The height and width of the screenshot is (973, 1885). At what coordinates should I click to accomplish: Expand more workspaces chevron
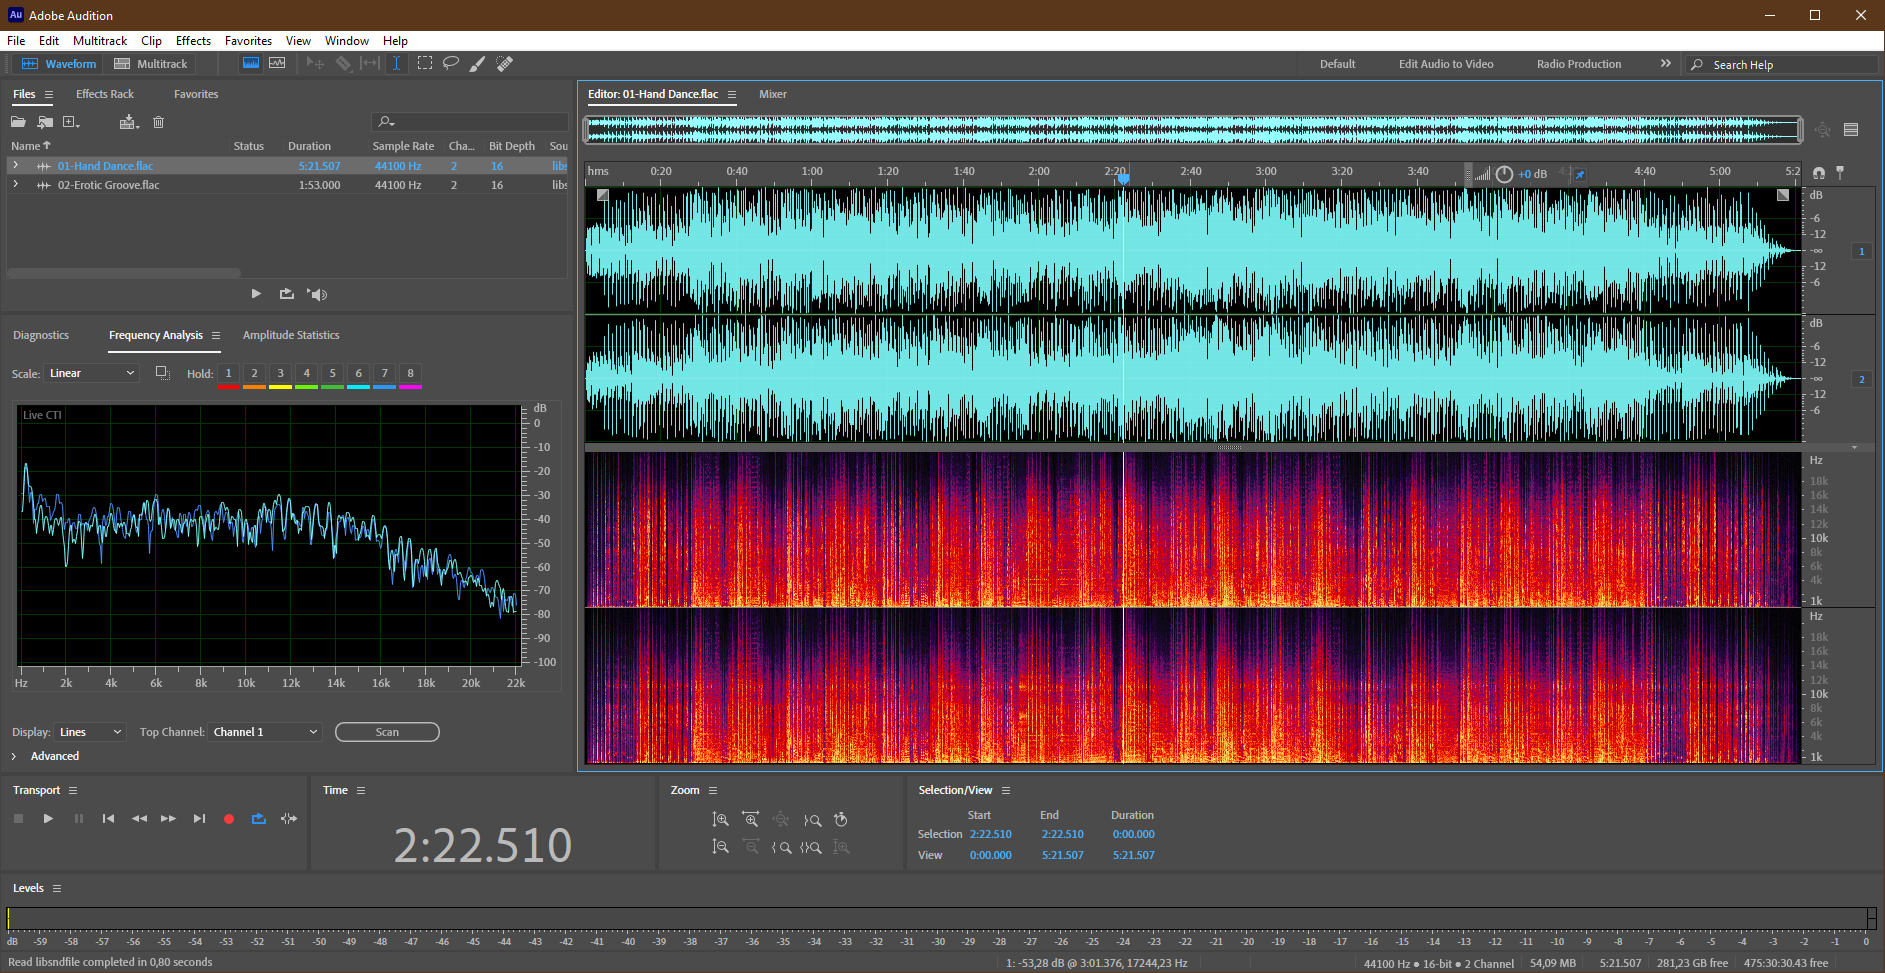click(1665, 63)
